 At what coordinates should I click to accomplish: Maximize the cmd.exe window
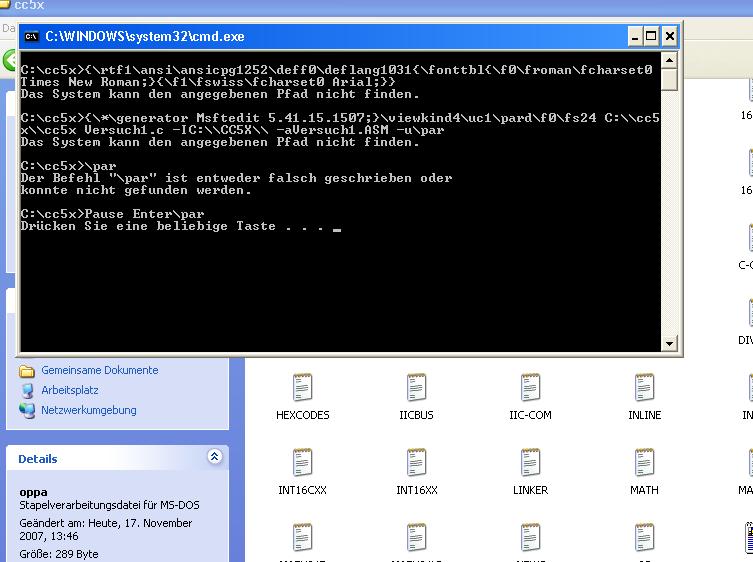click(651, 37)
